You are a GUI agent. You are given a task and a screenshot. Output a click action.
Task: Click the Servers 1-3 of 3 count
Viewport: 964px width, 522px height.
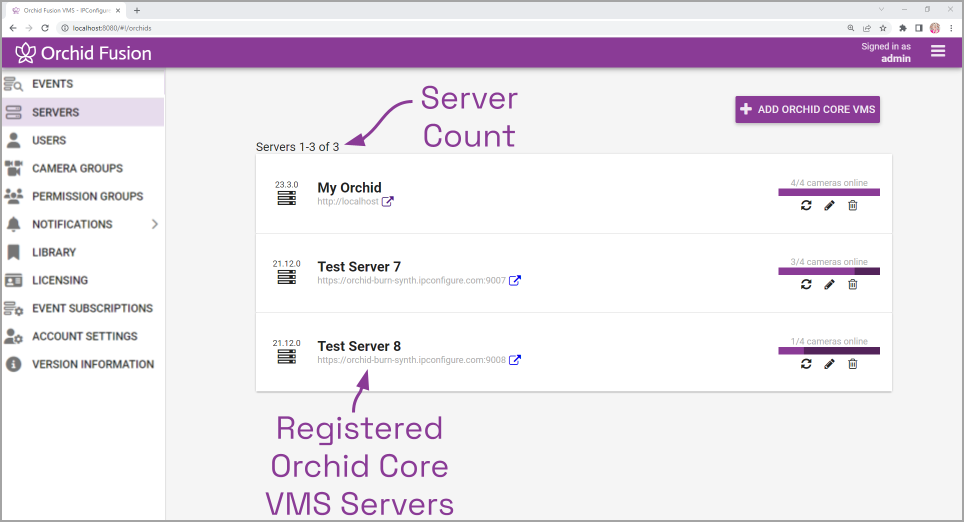298,147
